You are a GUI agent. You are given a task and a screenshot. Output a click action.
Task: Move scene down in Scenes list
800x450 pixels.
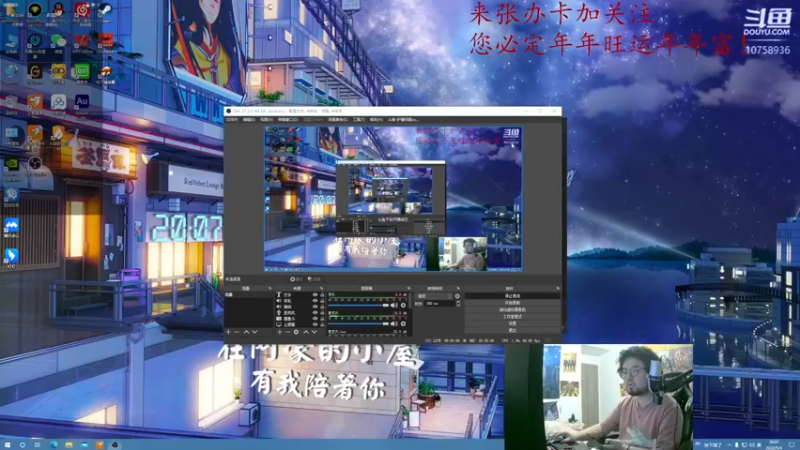pyautogui.click(x=255, y=332)
